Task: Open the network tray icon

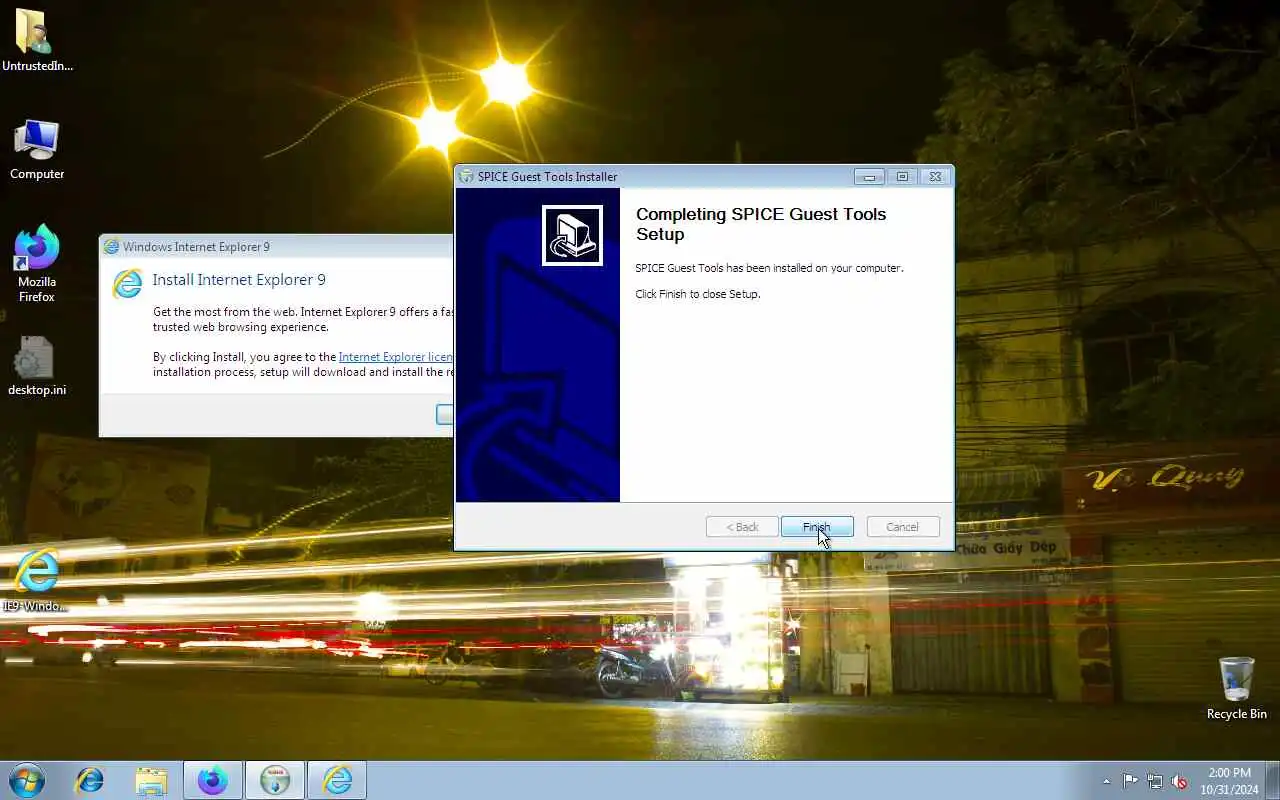Action: [x=1155, y=781]
